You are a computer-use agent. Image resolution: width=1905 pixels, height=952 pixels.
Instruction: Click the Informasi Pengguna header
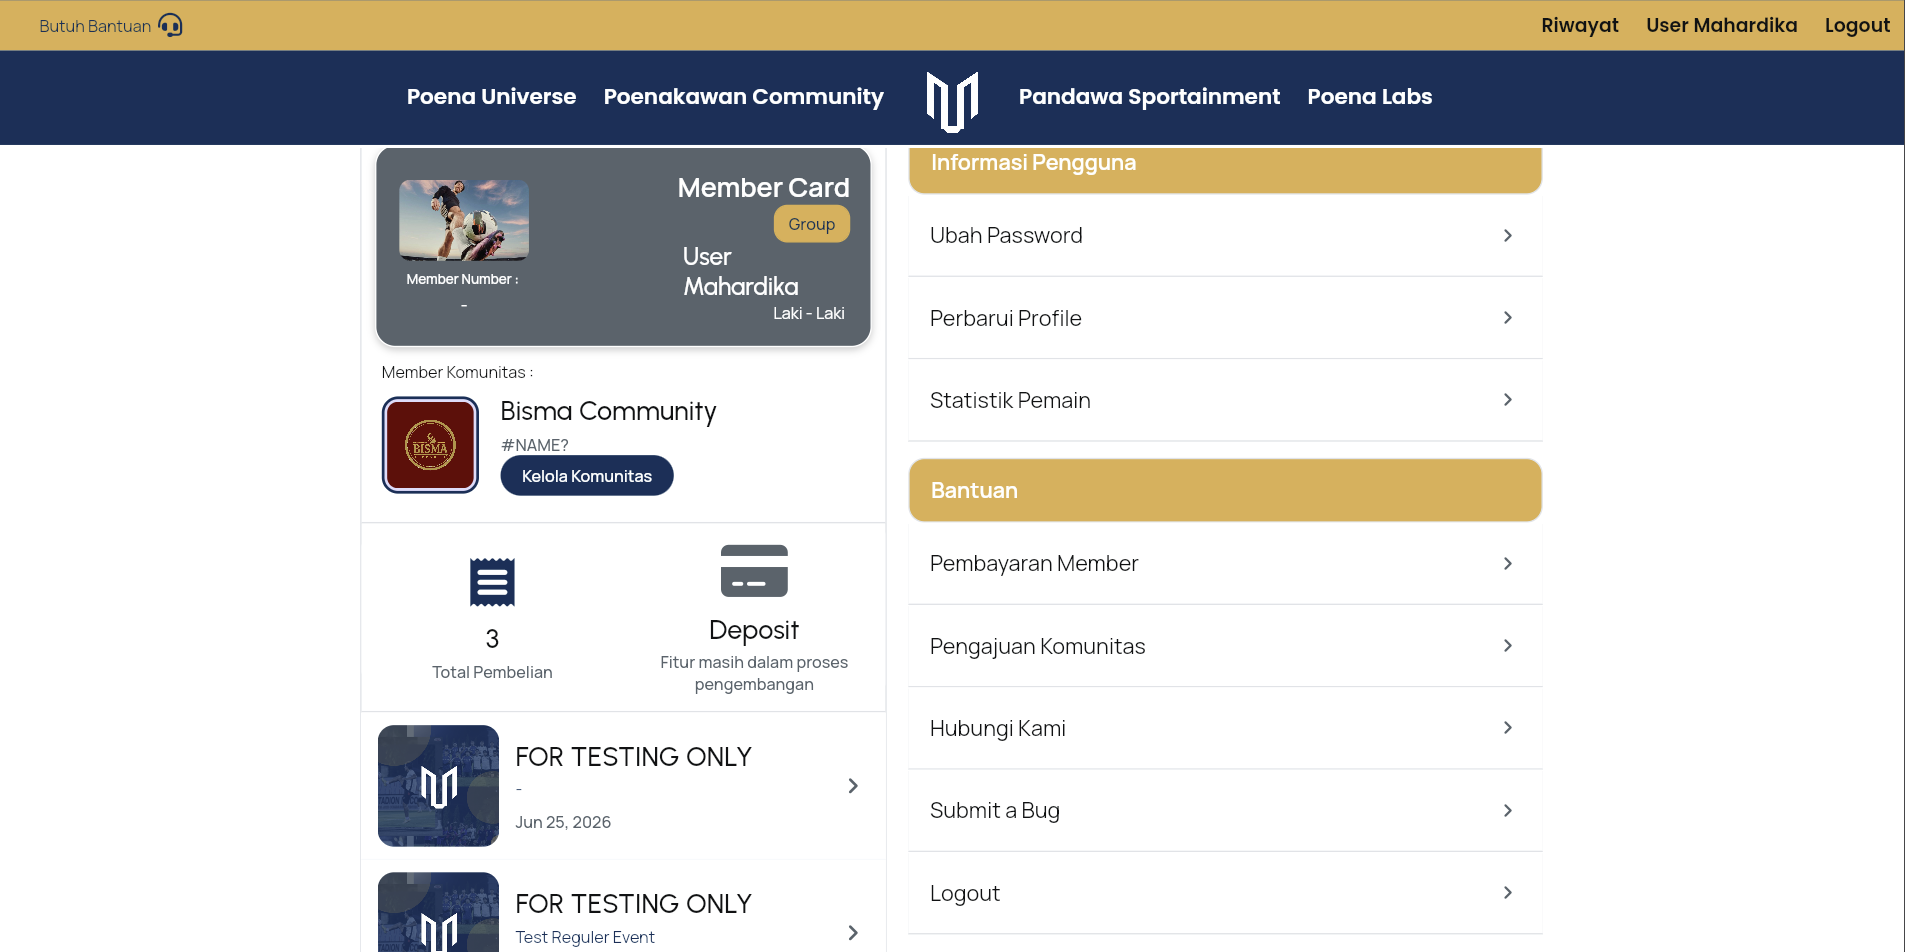pos(1225,169)
